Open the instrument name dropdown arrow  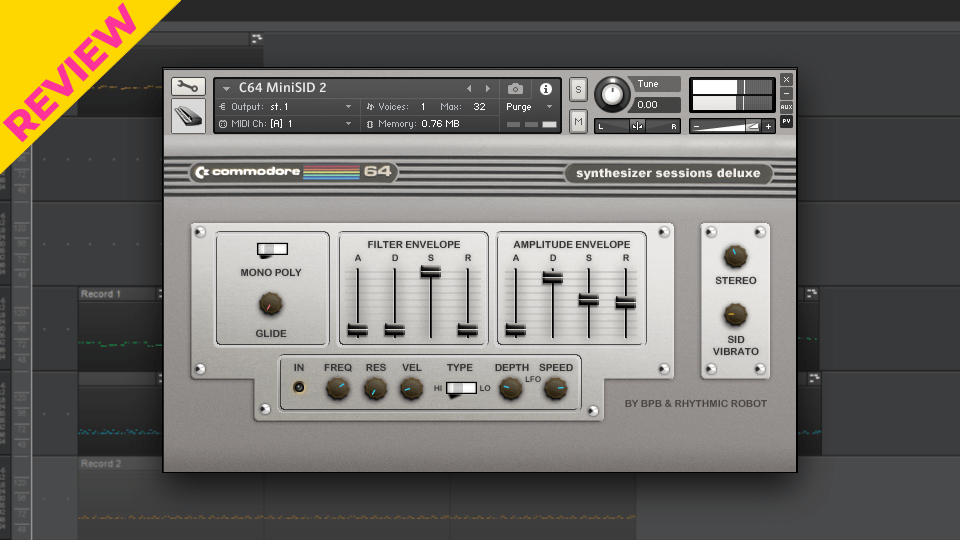coord(226,89)
